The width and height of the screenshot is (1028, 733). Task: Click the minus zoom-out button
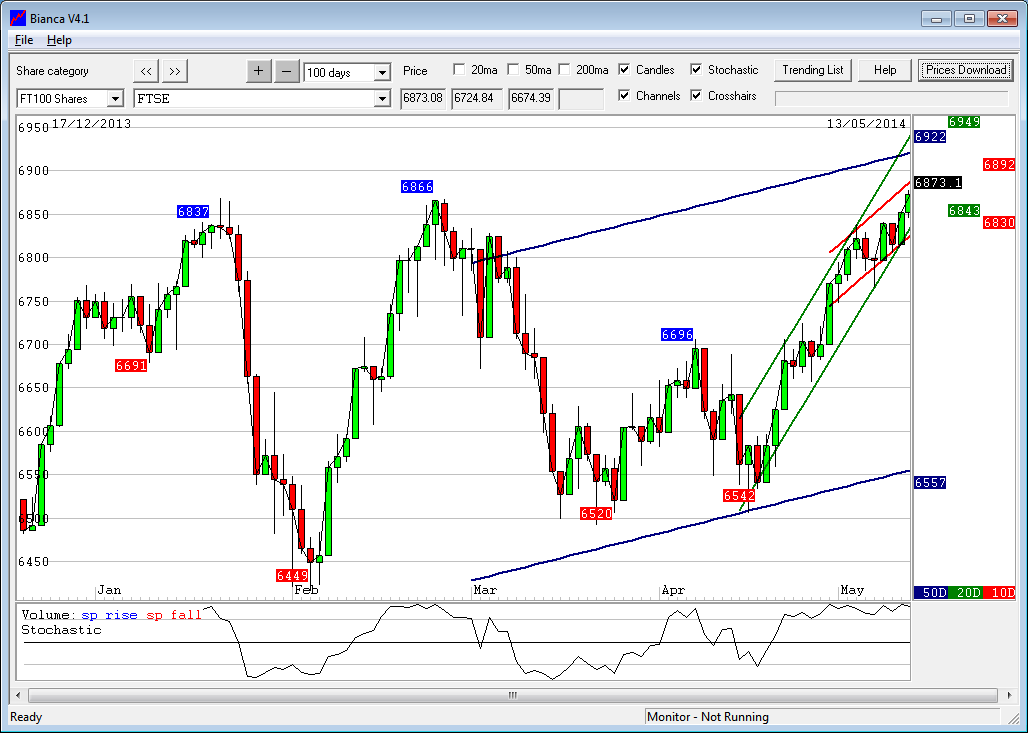point(287,71)
